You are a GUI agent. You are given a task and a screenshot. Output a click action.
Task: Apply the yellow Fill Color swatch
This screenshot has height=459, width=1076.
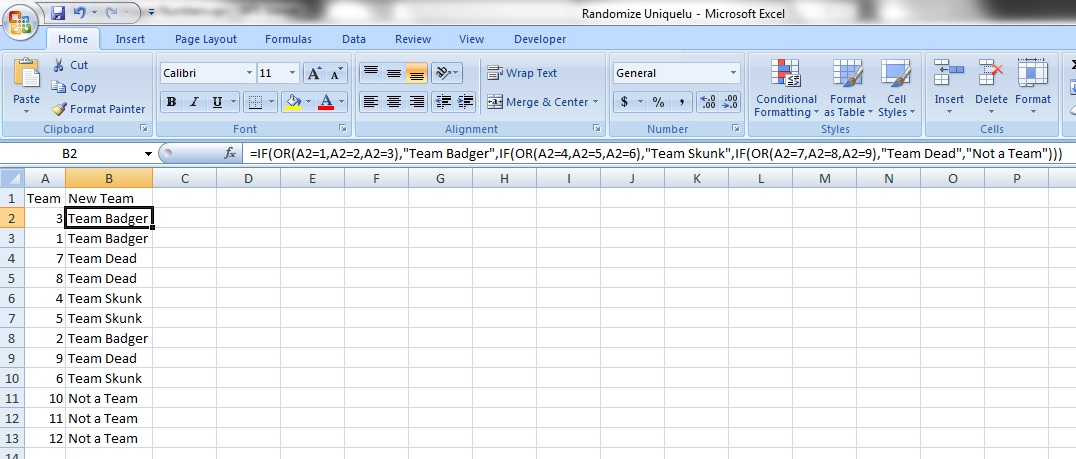point(293,102)
